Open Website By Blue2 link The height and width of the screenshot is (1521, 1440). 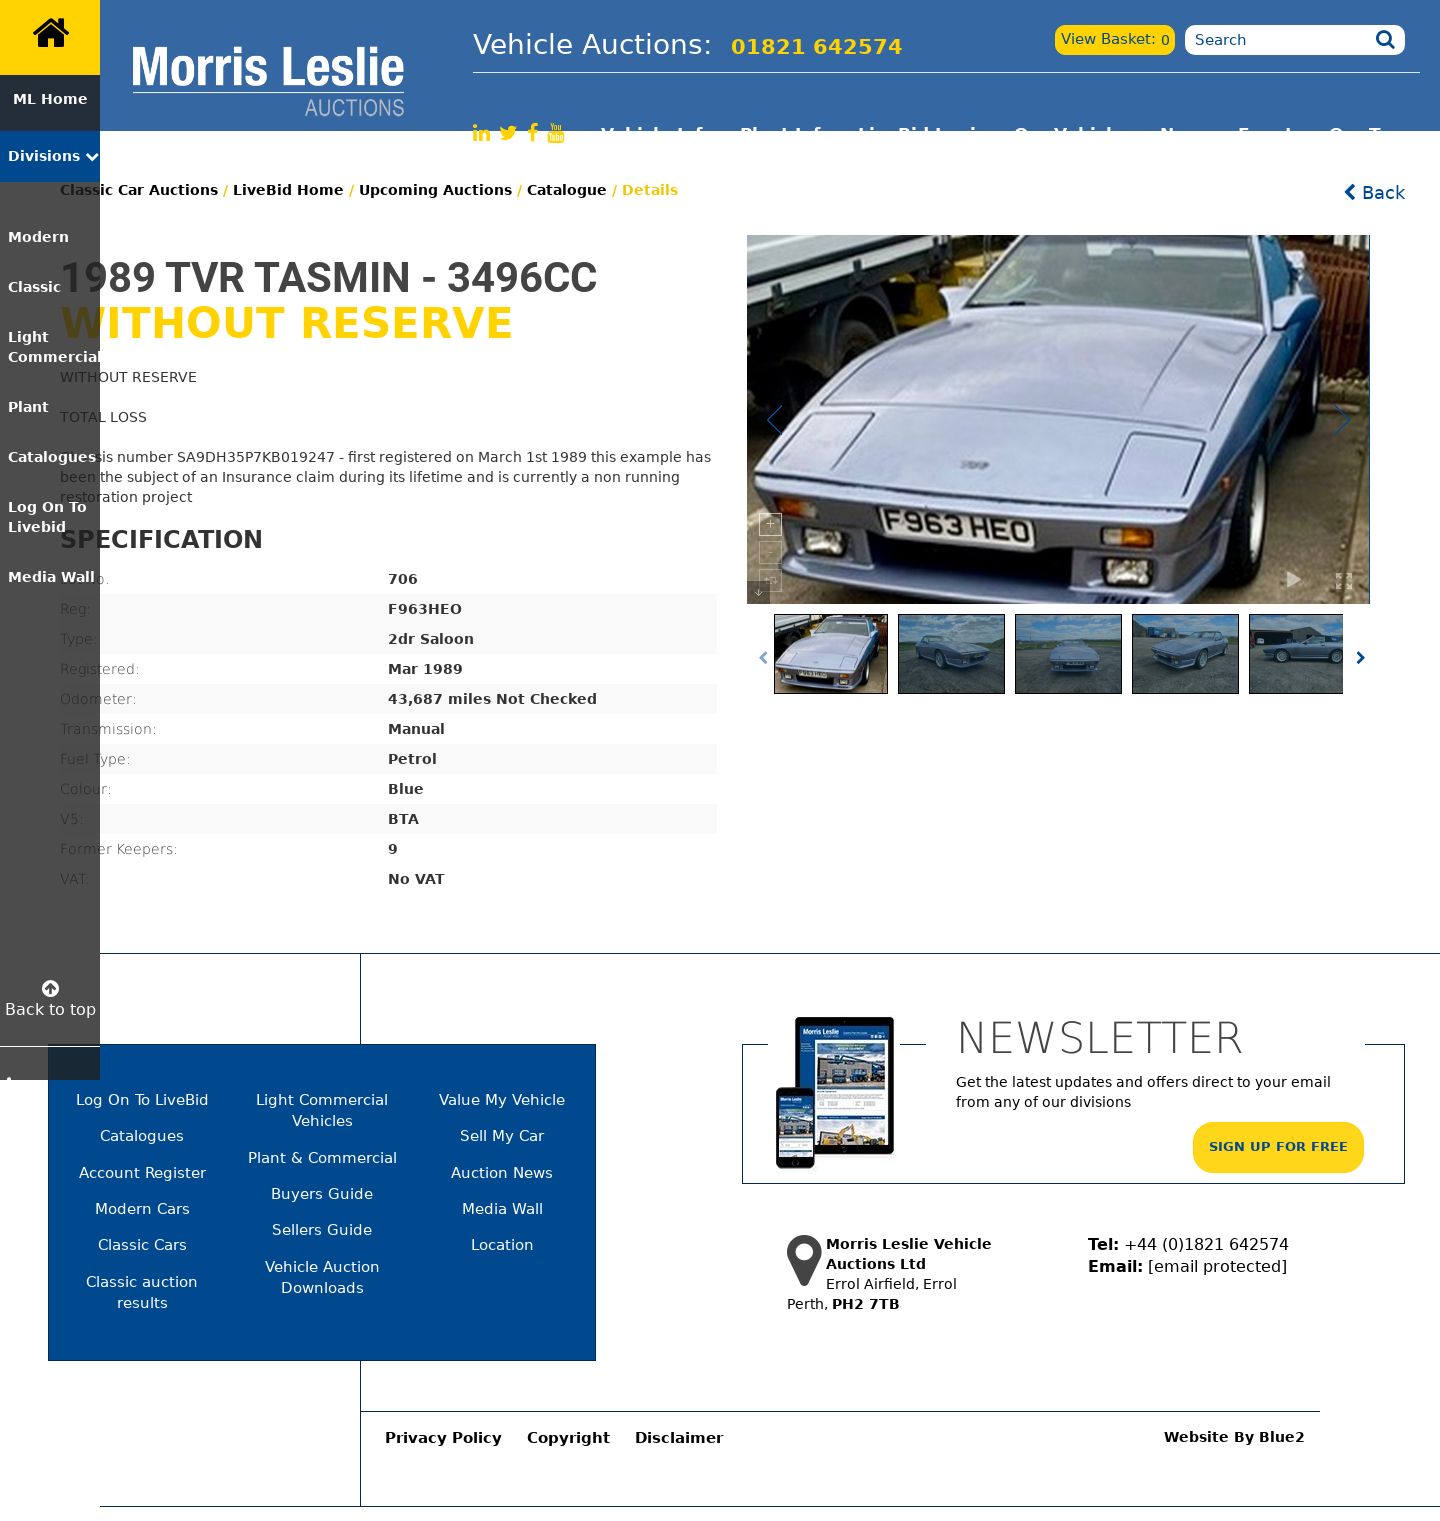[x=1234, y=1437]
